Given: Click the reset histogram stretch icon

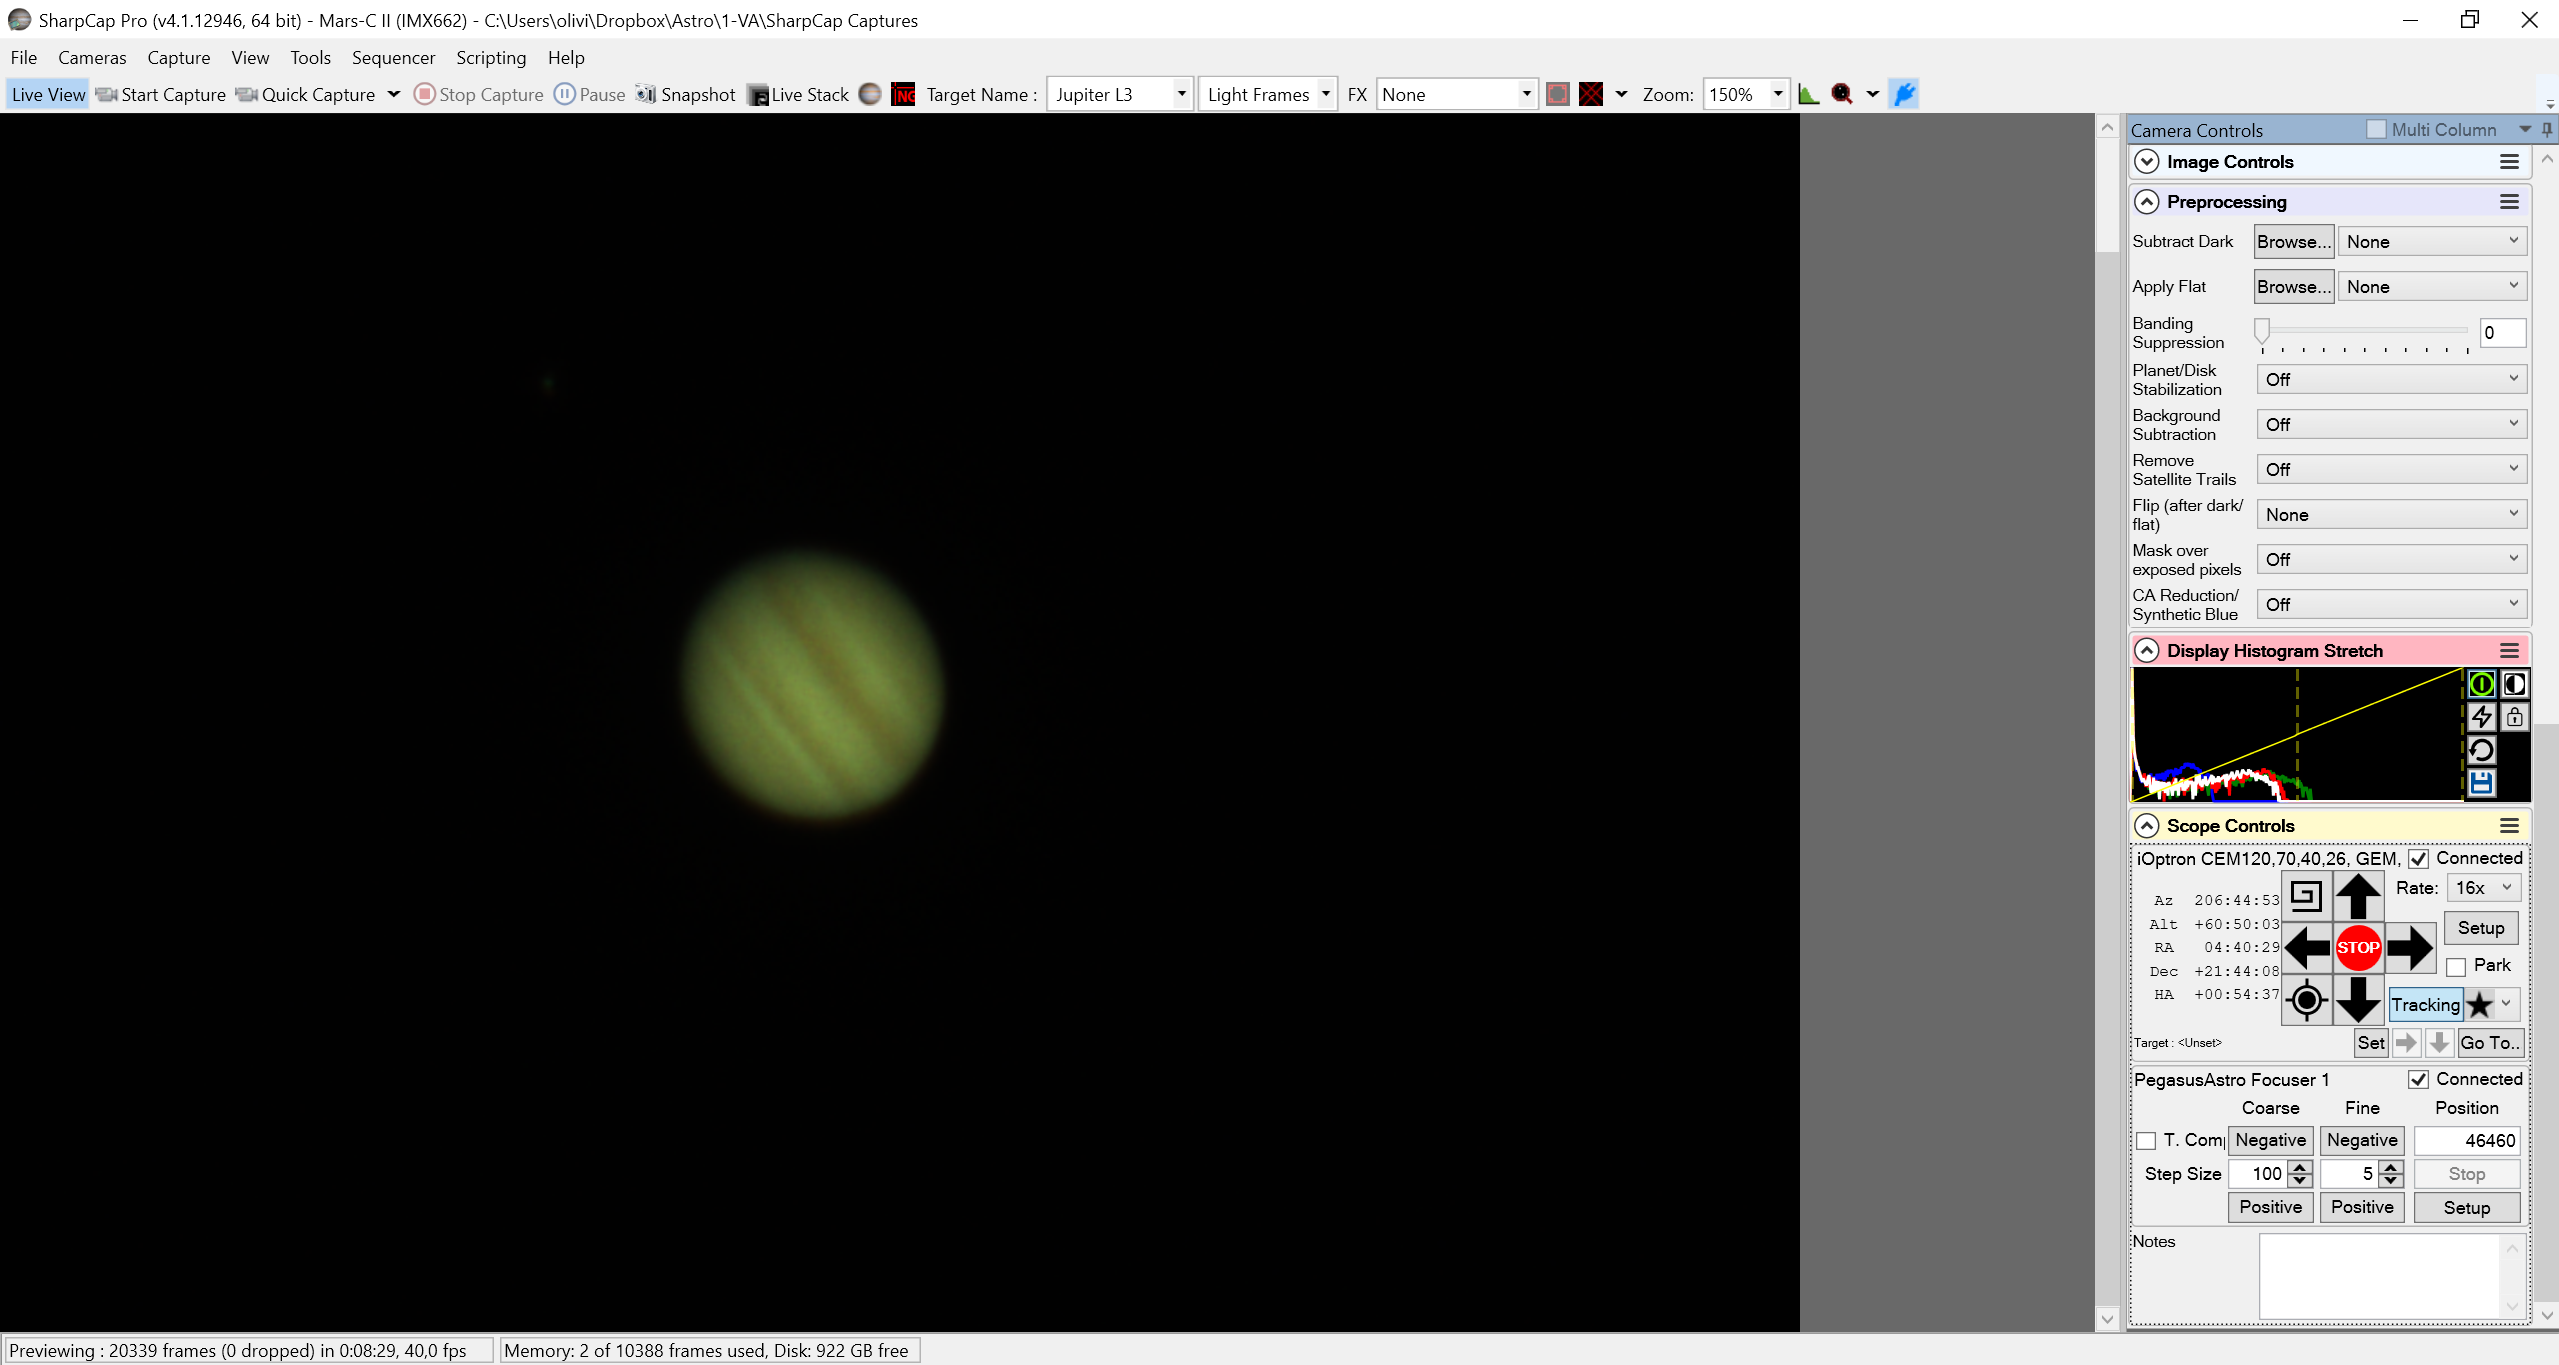Looking at the screenshot, I should click(2481, 750).
